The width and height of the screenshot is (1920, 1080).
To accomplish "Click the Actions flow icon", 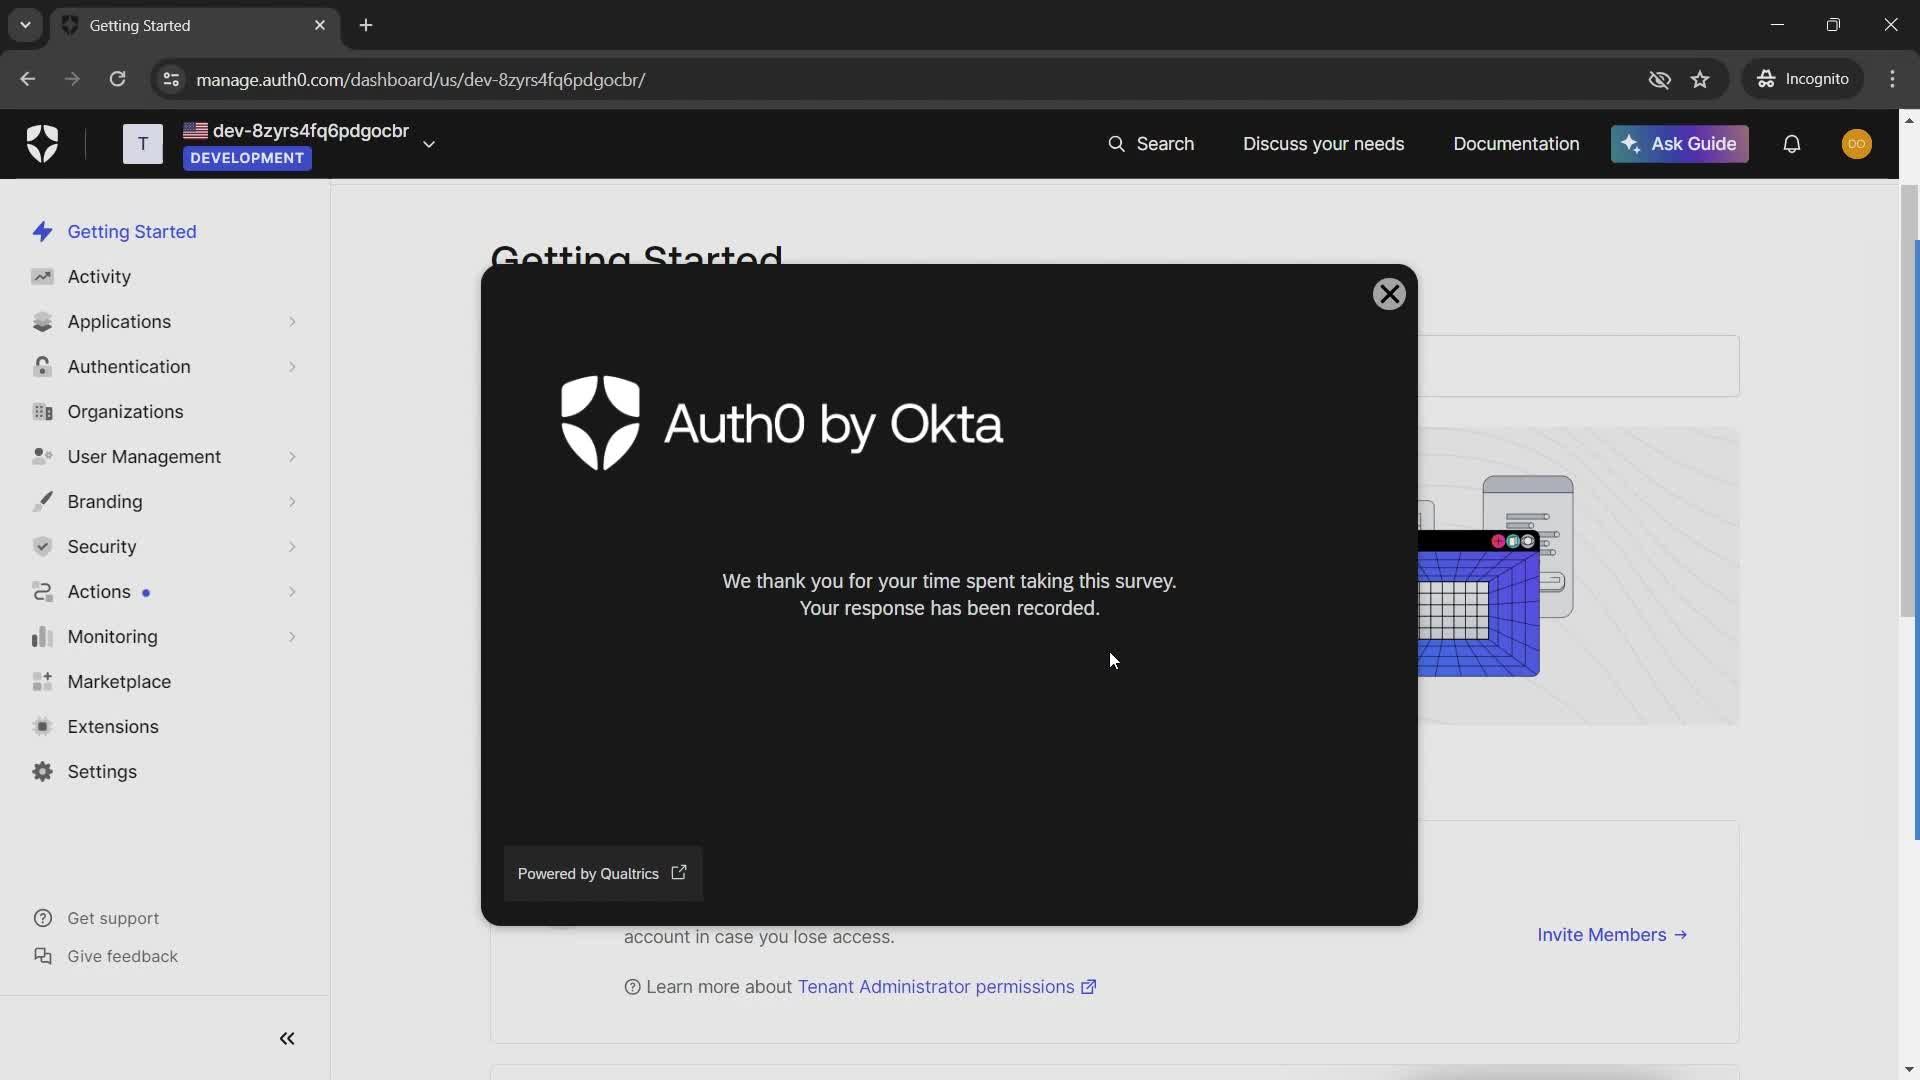I will click(42, 591).
